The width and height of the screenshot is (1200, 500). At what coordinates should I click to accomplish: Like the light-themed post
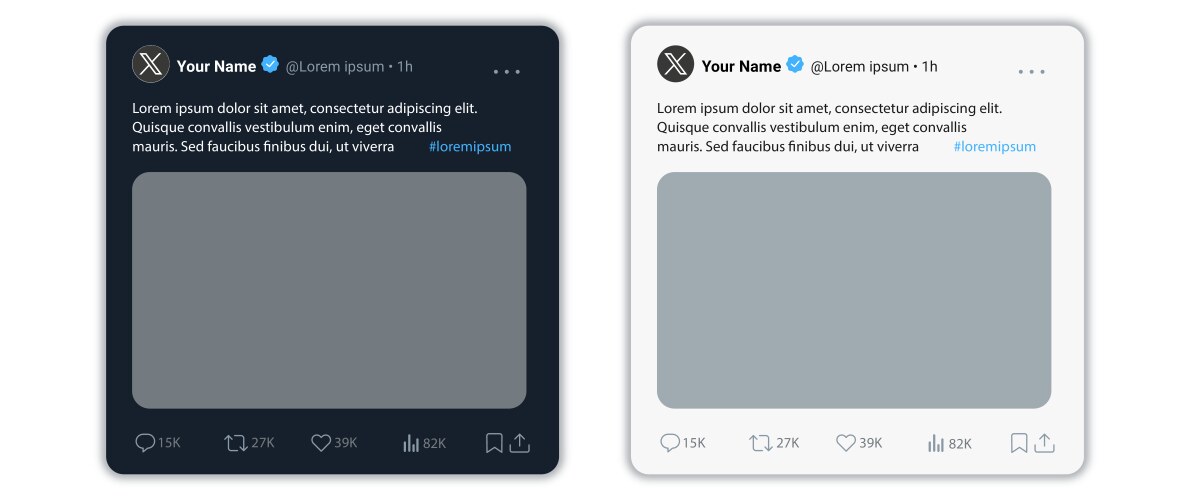[845, 442]
